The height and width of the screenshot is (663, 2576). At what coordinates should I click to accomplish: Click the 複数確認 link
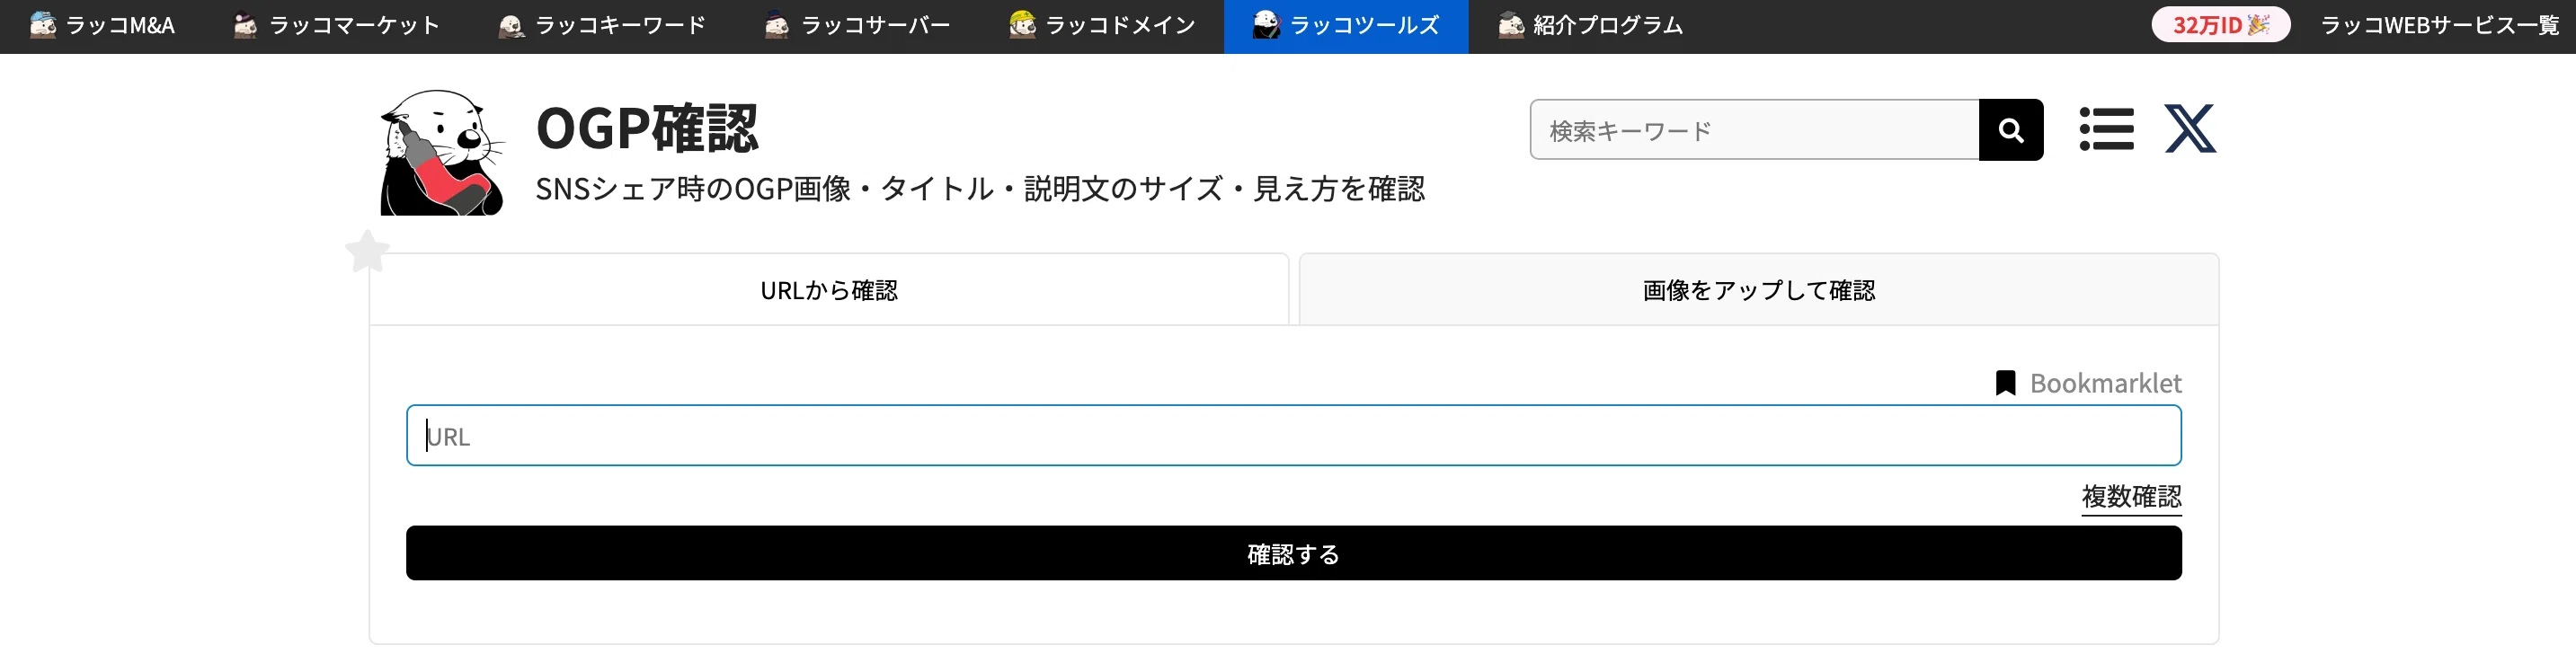point(2131,496)
